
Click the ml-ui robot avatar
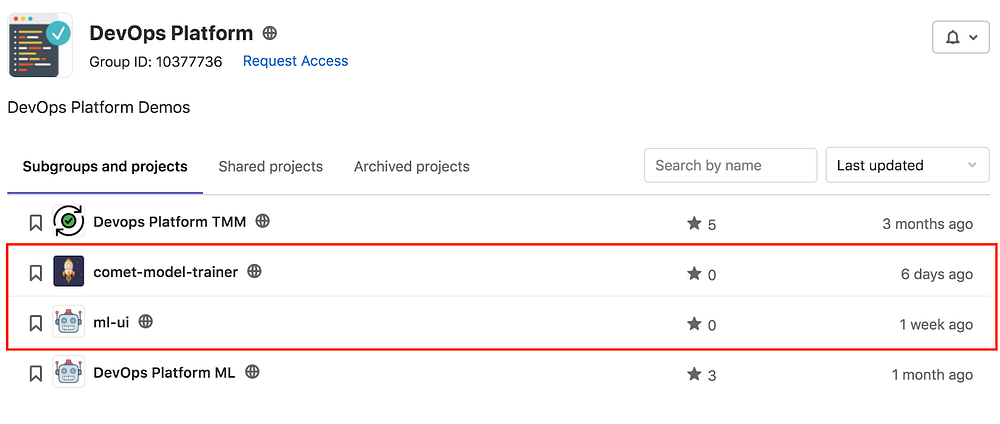click(68, 322)
